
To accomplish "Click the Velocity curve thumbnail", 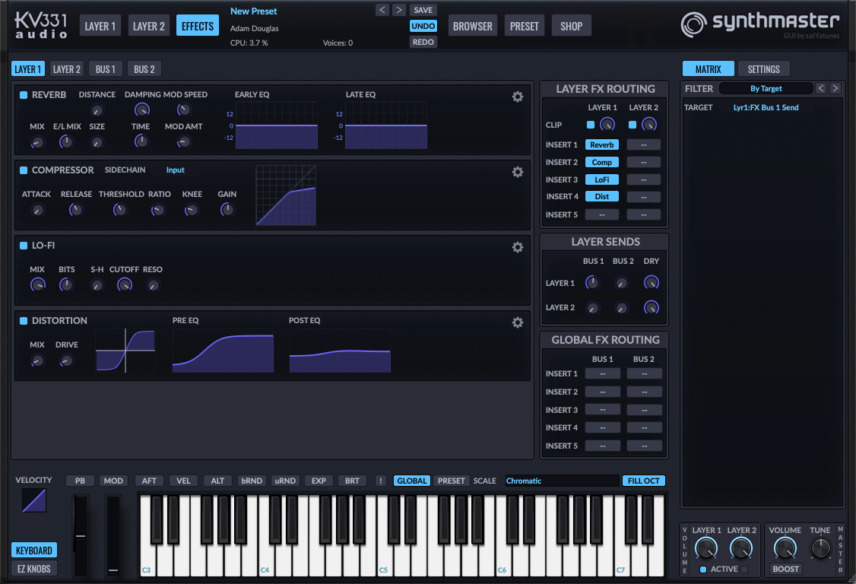I will click(34, 500).
